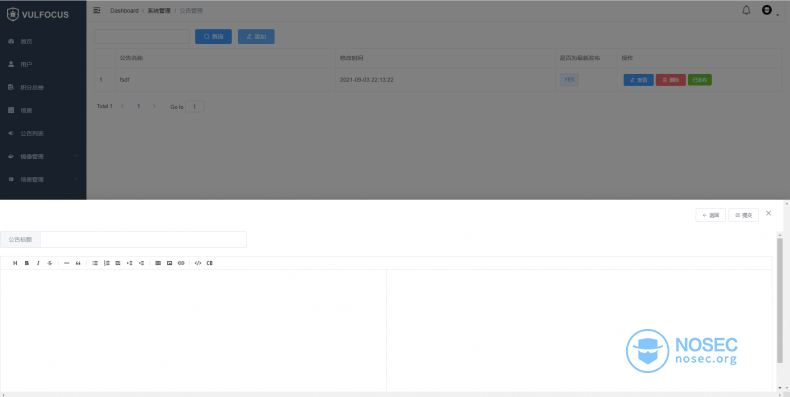The width and height of the screenshot is (790, 397).
Task: Click the YES tag in fsdf row
Action: (569, 80)
